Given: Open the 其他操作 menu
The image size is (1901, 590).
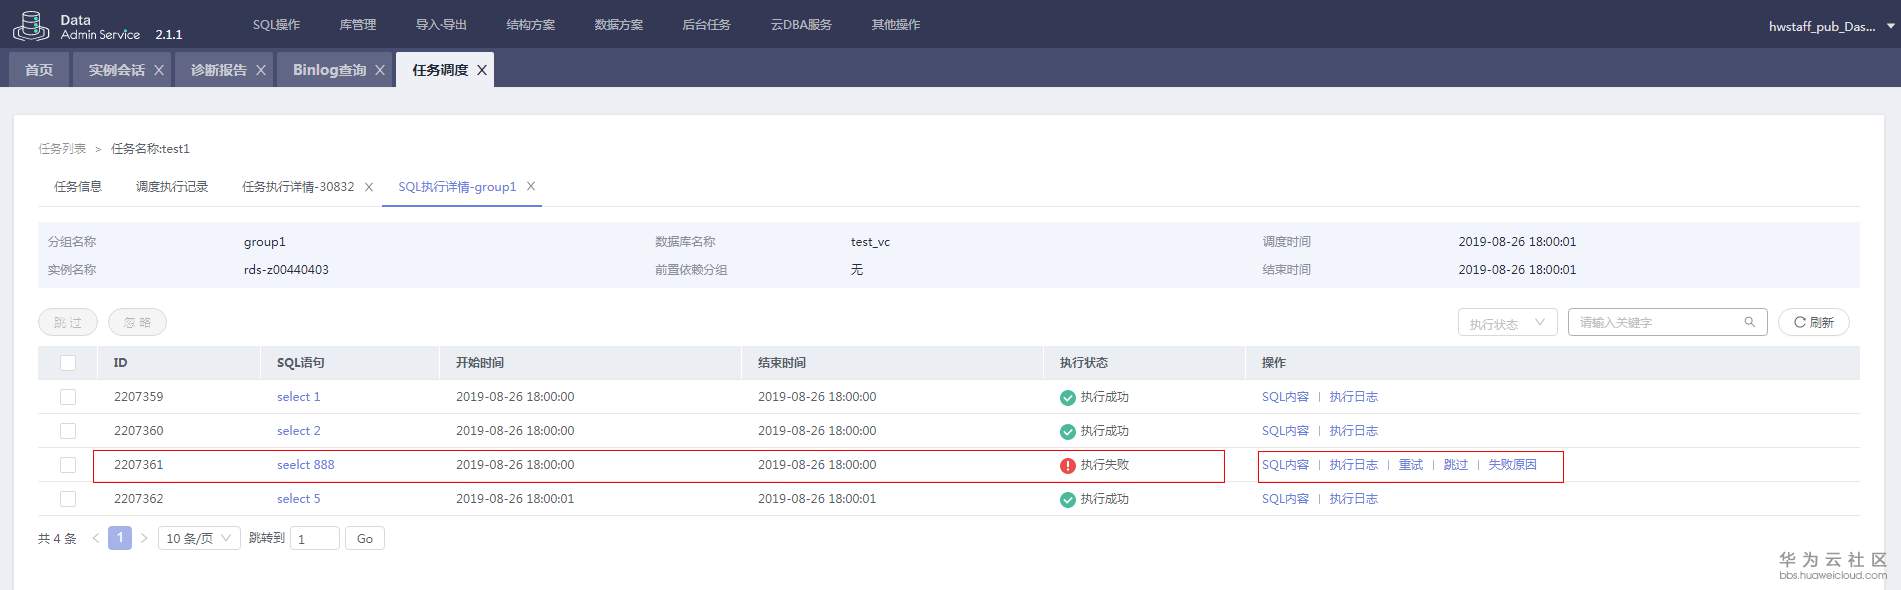Looking at the screenshot, I should (895, 24).
